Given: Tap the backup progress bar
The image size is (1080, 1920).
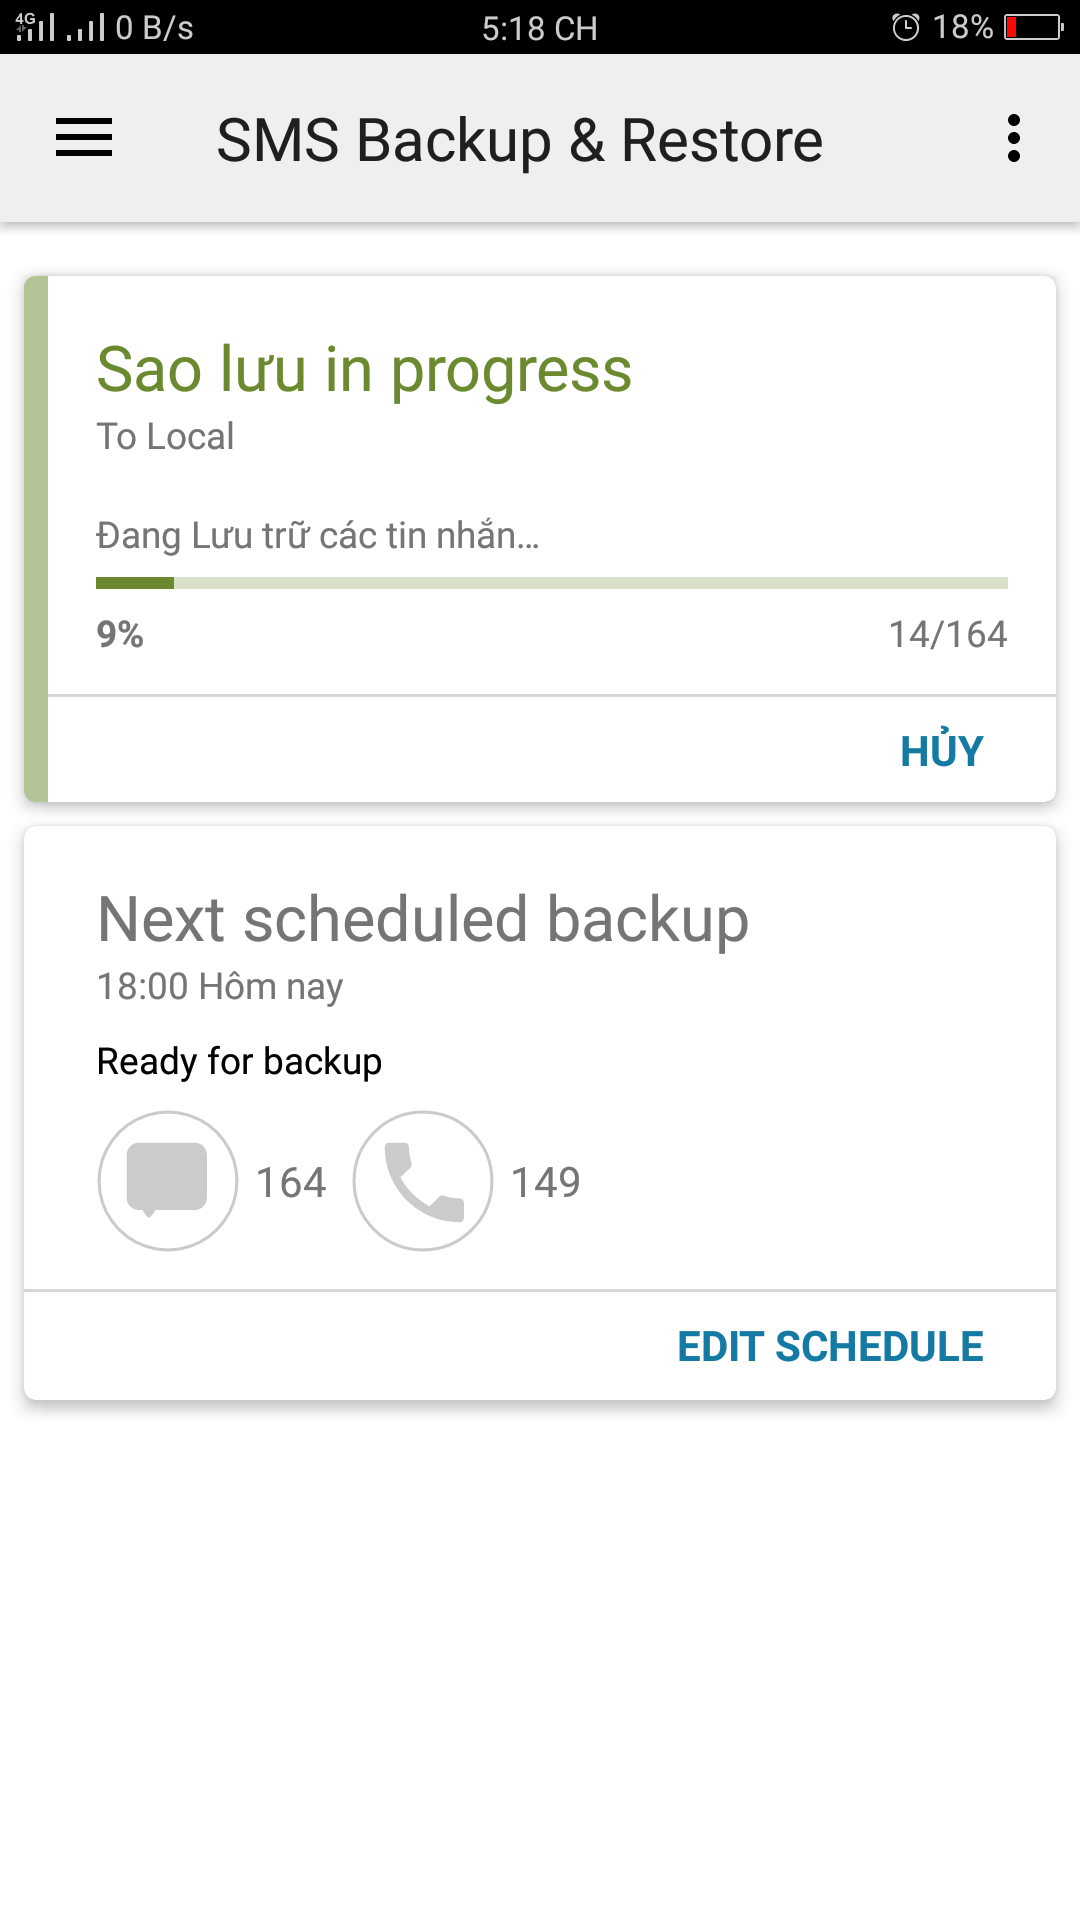Looking at the screenshot, I should click(x=551, y=583).
